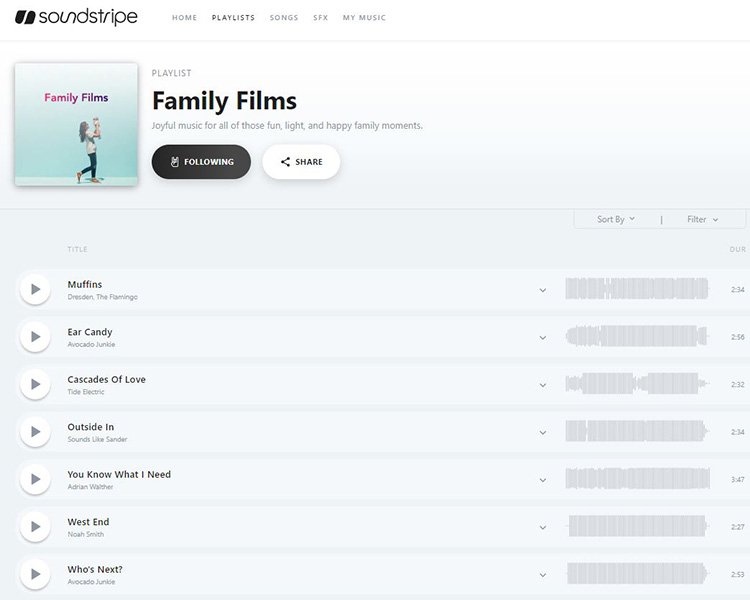
Task: Open artist Sounds Like Sander
Action: point(97,439)
